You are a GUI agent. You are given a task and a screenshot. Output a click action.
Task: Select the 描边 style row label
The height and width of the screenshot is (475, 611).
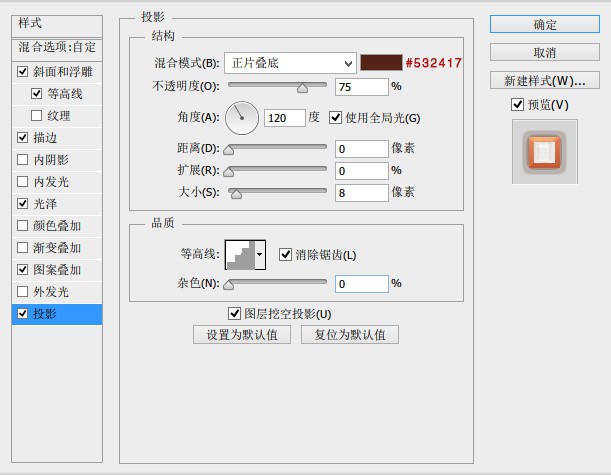[x=45, y=138]
